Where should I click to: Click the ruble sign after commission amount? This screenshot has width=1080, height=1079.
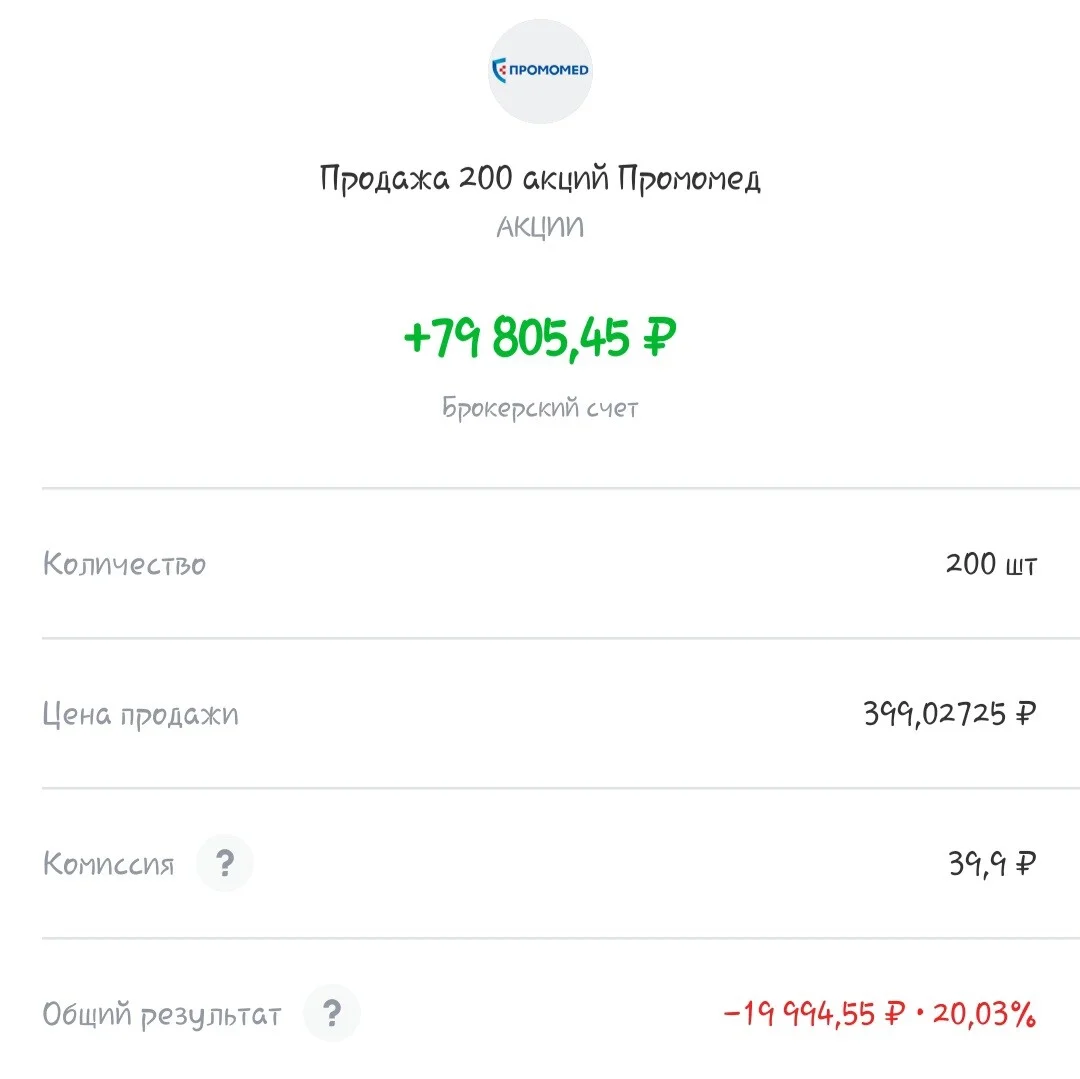[x=1026, y=863]
